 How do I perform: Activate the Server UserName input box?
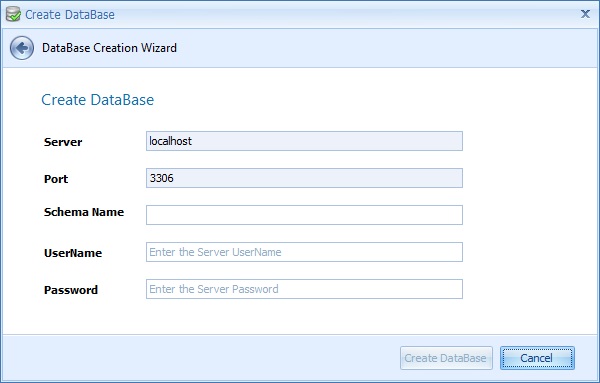pos(304,252)
